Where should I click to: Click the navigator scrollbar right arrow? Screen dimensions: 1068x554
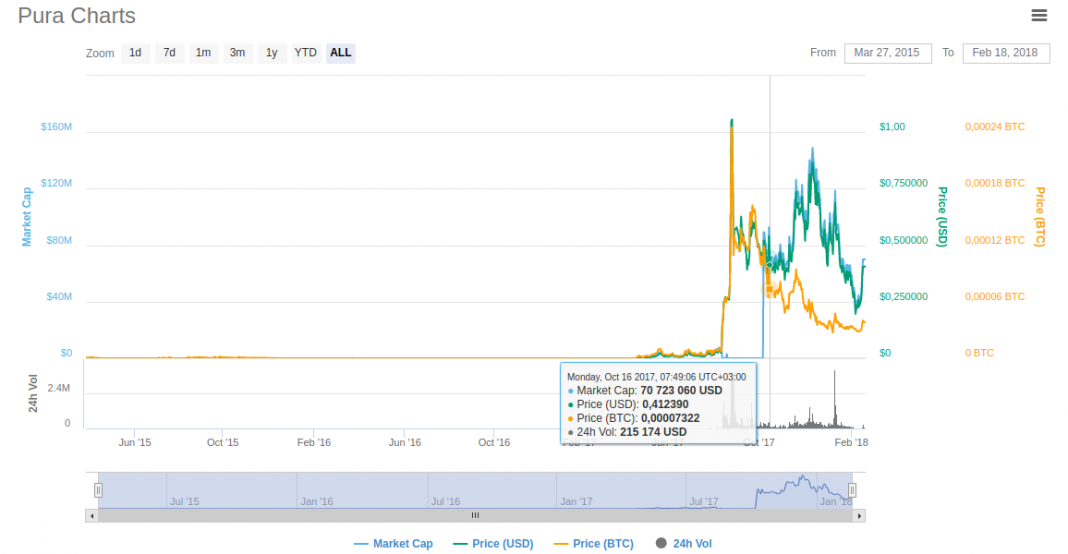click(x=860, y=516)
